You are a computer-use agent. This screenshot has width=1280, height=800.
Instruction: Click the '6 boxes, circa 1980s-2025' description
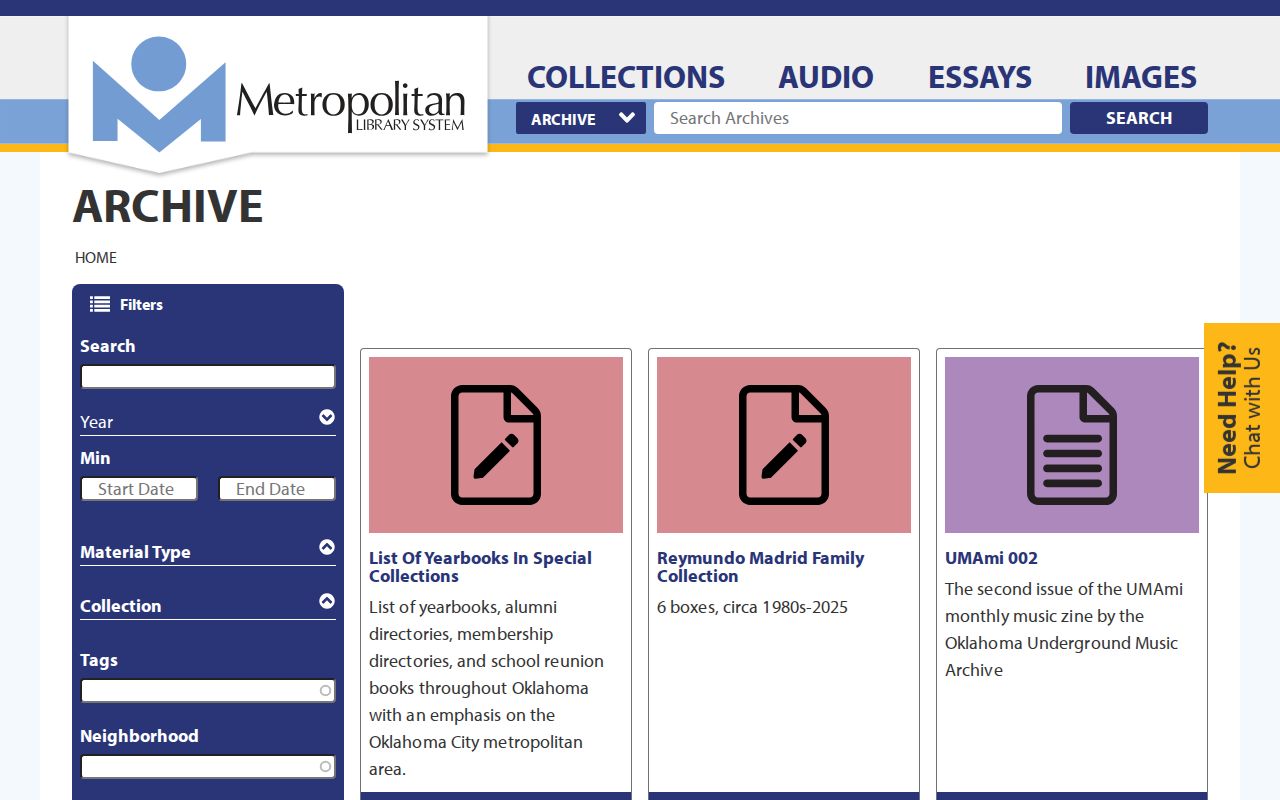(752, 607)
